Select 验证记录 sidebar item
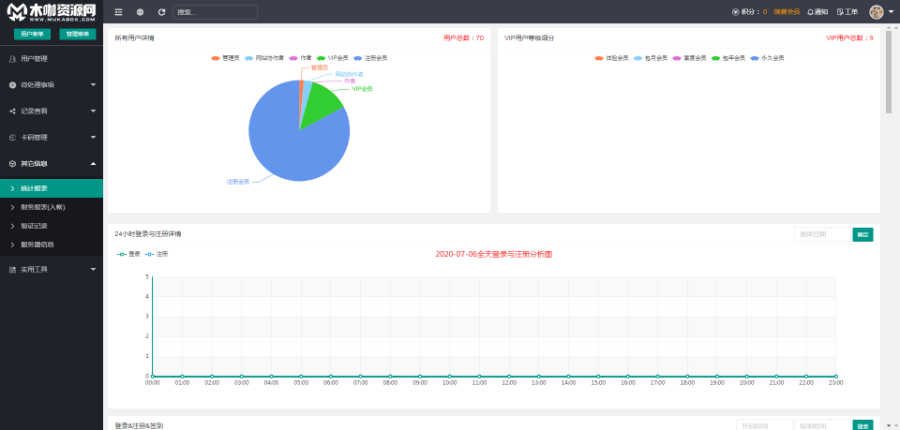 click(34, 225)
